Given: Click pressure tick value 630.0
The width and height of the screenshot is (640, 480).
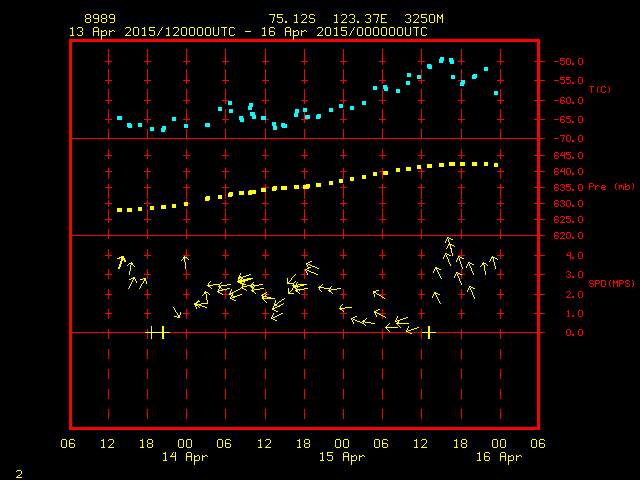Looking at the screenshot, I should point(568,204).
